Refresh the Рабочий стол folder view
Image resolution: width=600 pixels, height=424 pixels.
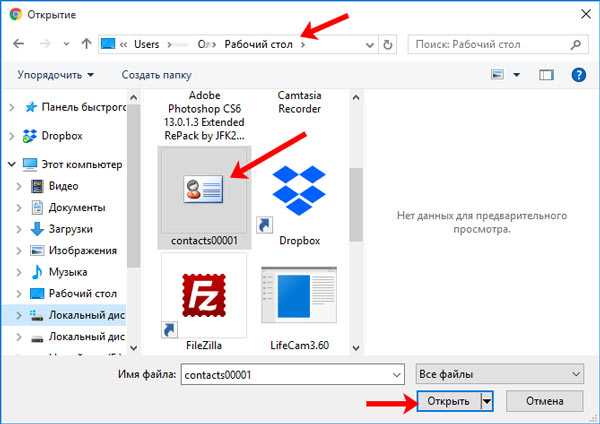click(x=387, y=45)
